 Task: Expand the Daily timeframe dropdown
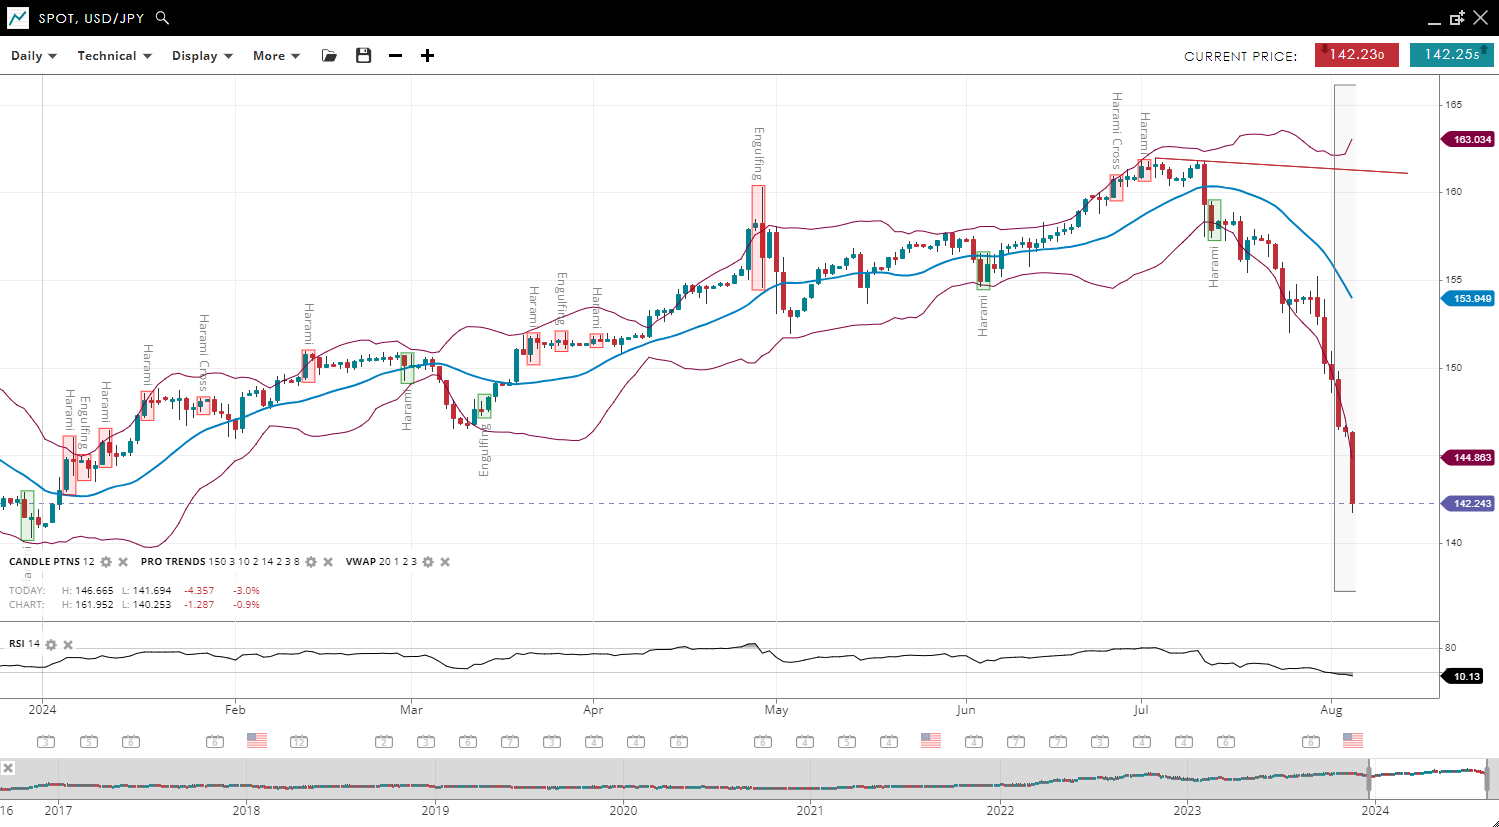click(x=34, y=56)
